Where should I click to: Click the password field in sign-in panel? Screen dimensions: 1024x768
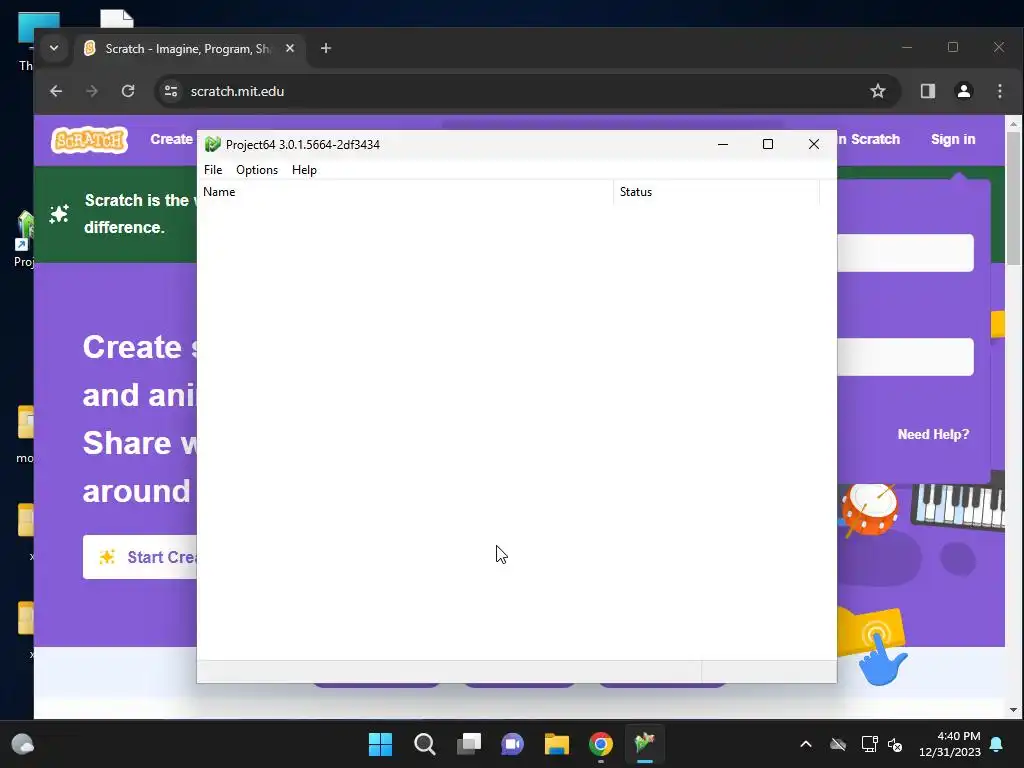click(905, 357)
